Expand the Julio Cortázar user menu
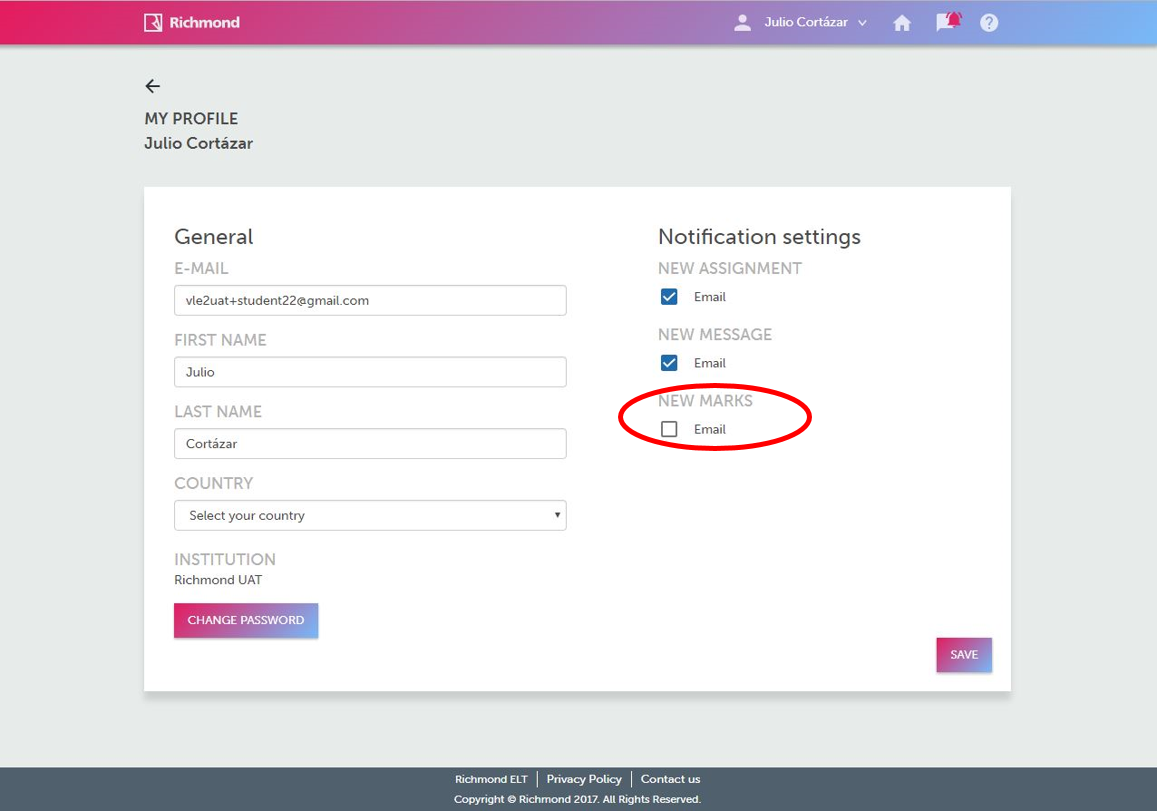The height and width of the screenshot is (811, 1157). (x=814, y=22)
